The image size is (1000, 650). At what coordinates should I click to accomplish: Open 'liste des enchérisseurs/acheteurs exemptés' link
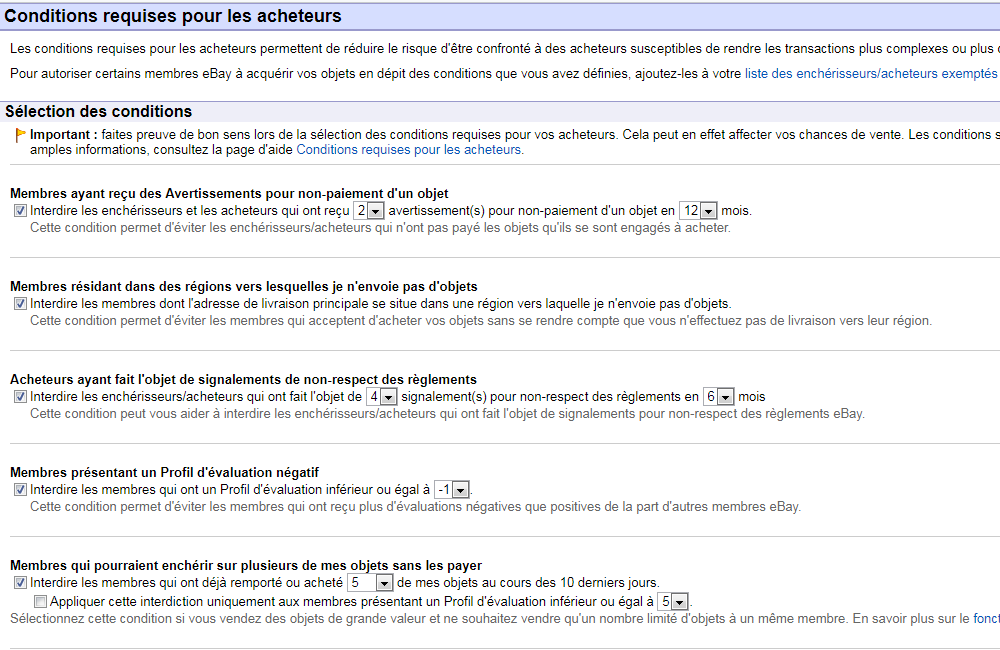(x=871, y=73)
